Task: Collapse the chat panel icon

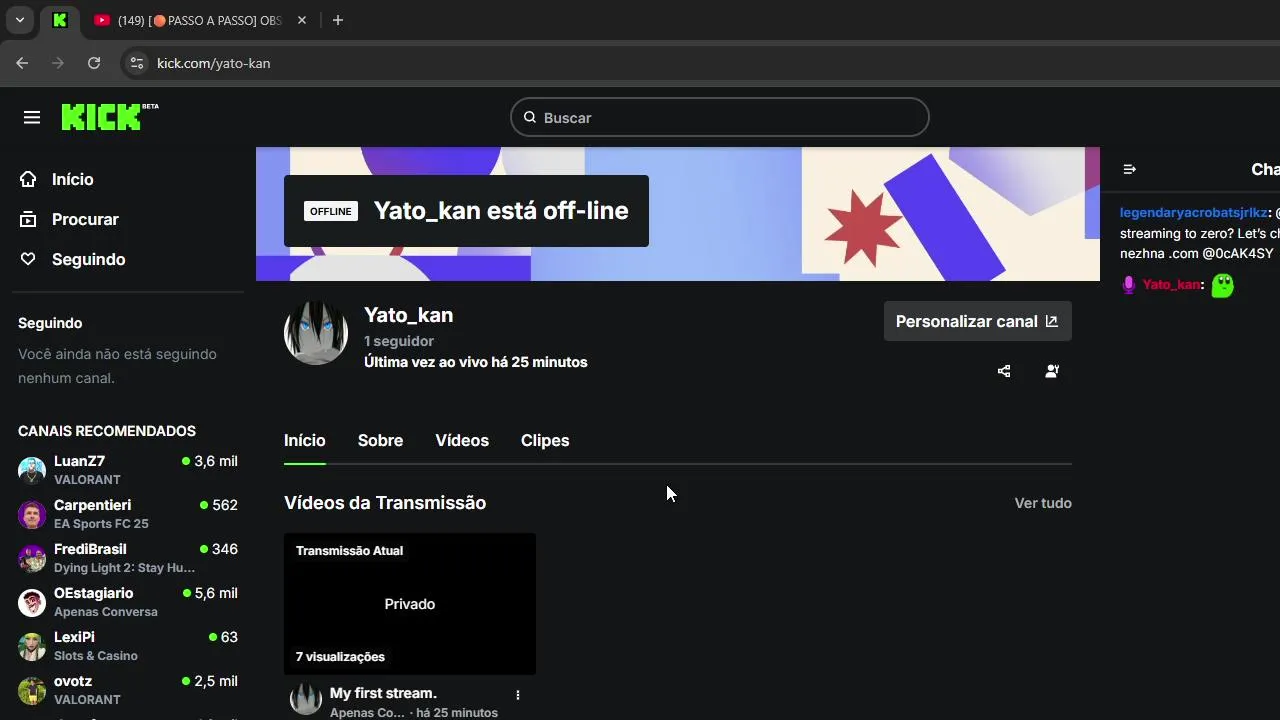Action: pyautogui.click(x=1130, y=170)
